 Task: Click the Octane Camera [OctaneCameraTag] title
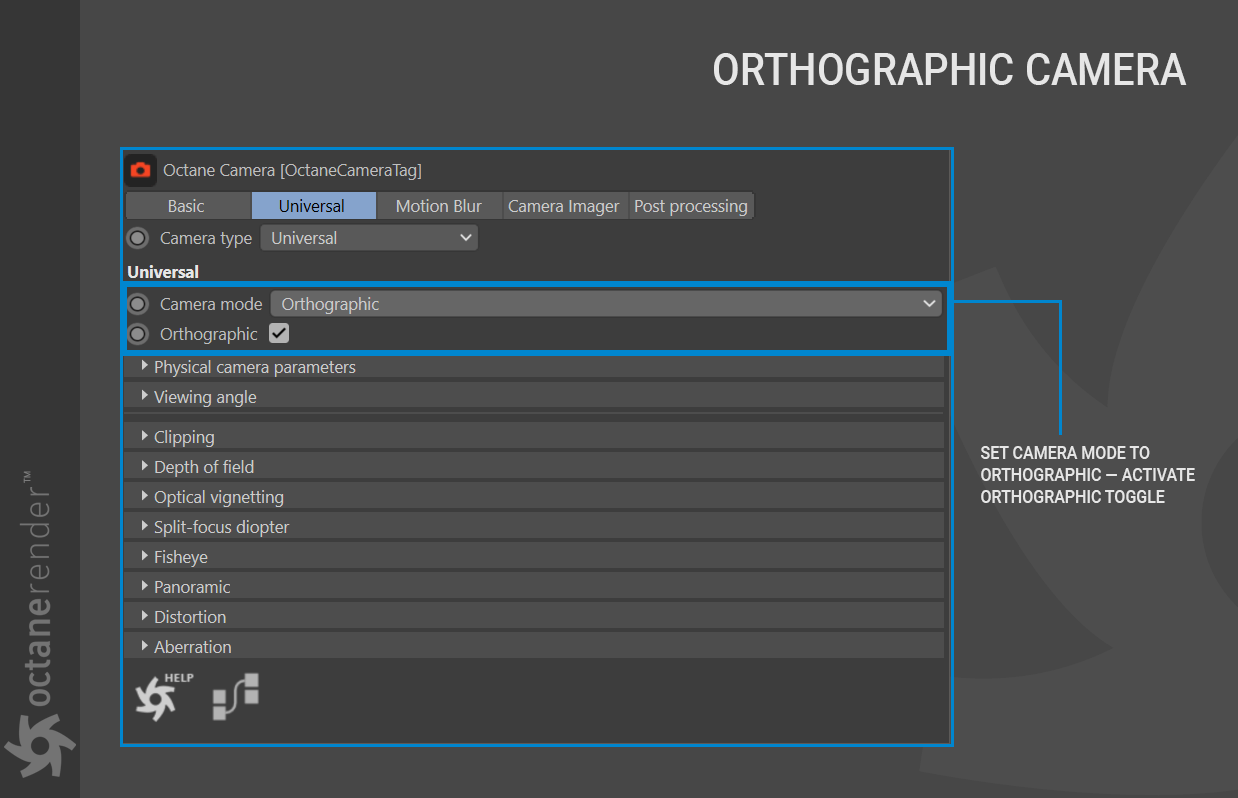(293, 171)
